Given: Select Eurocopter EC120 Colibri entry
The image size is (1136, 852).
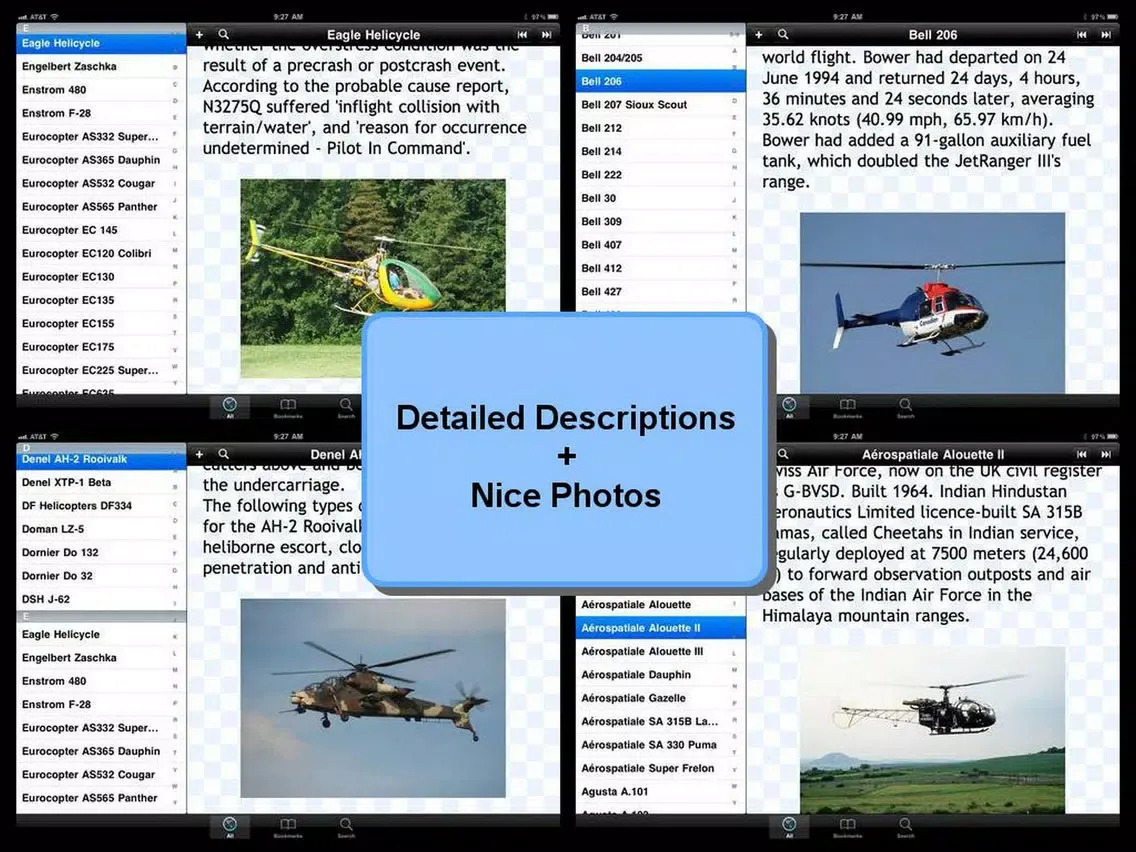Looking at the screenshot, I should pos(101,253).
